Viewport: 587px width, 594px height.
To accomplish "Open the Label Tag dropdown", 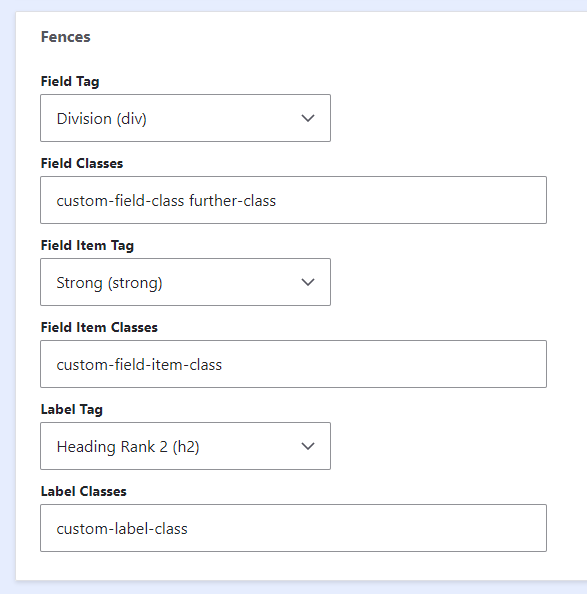I will pyautogui.click(x=185, y=446).
